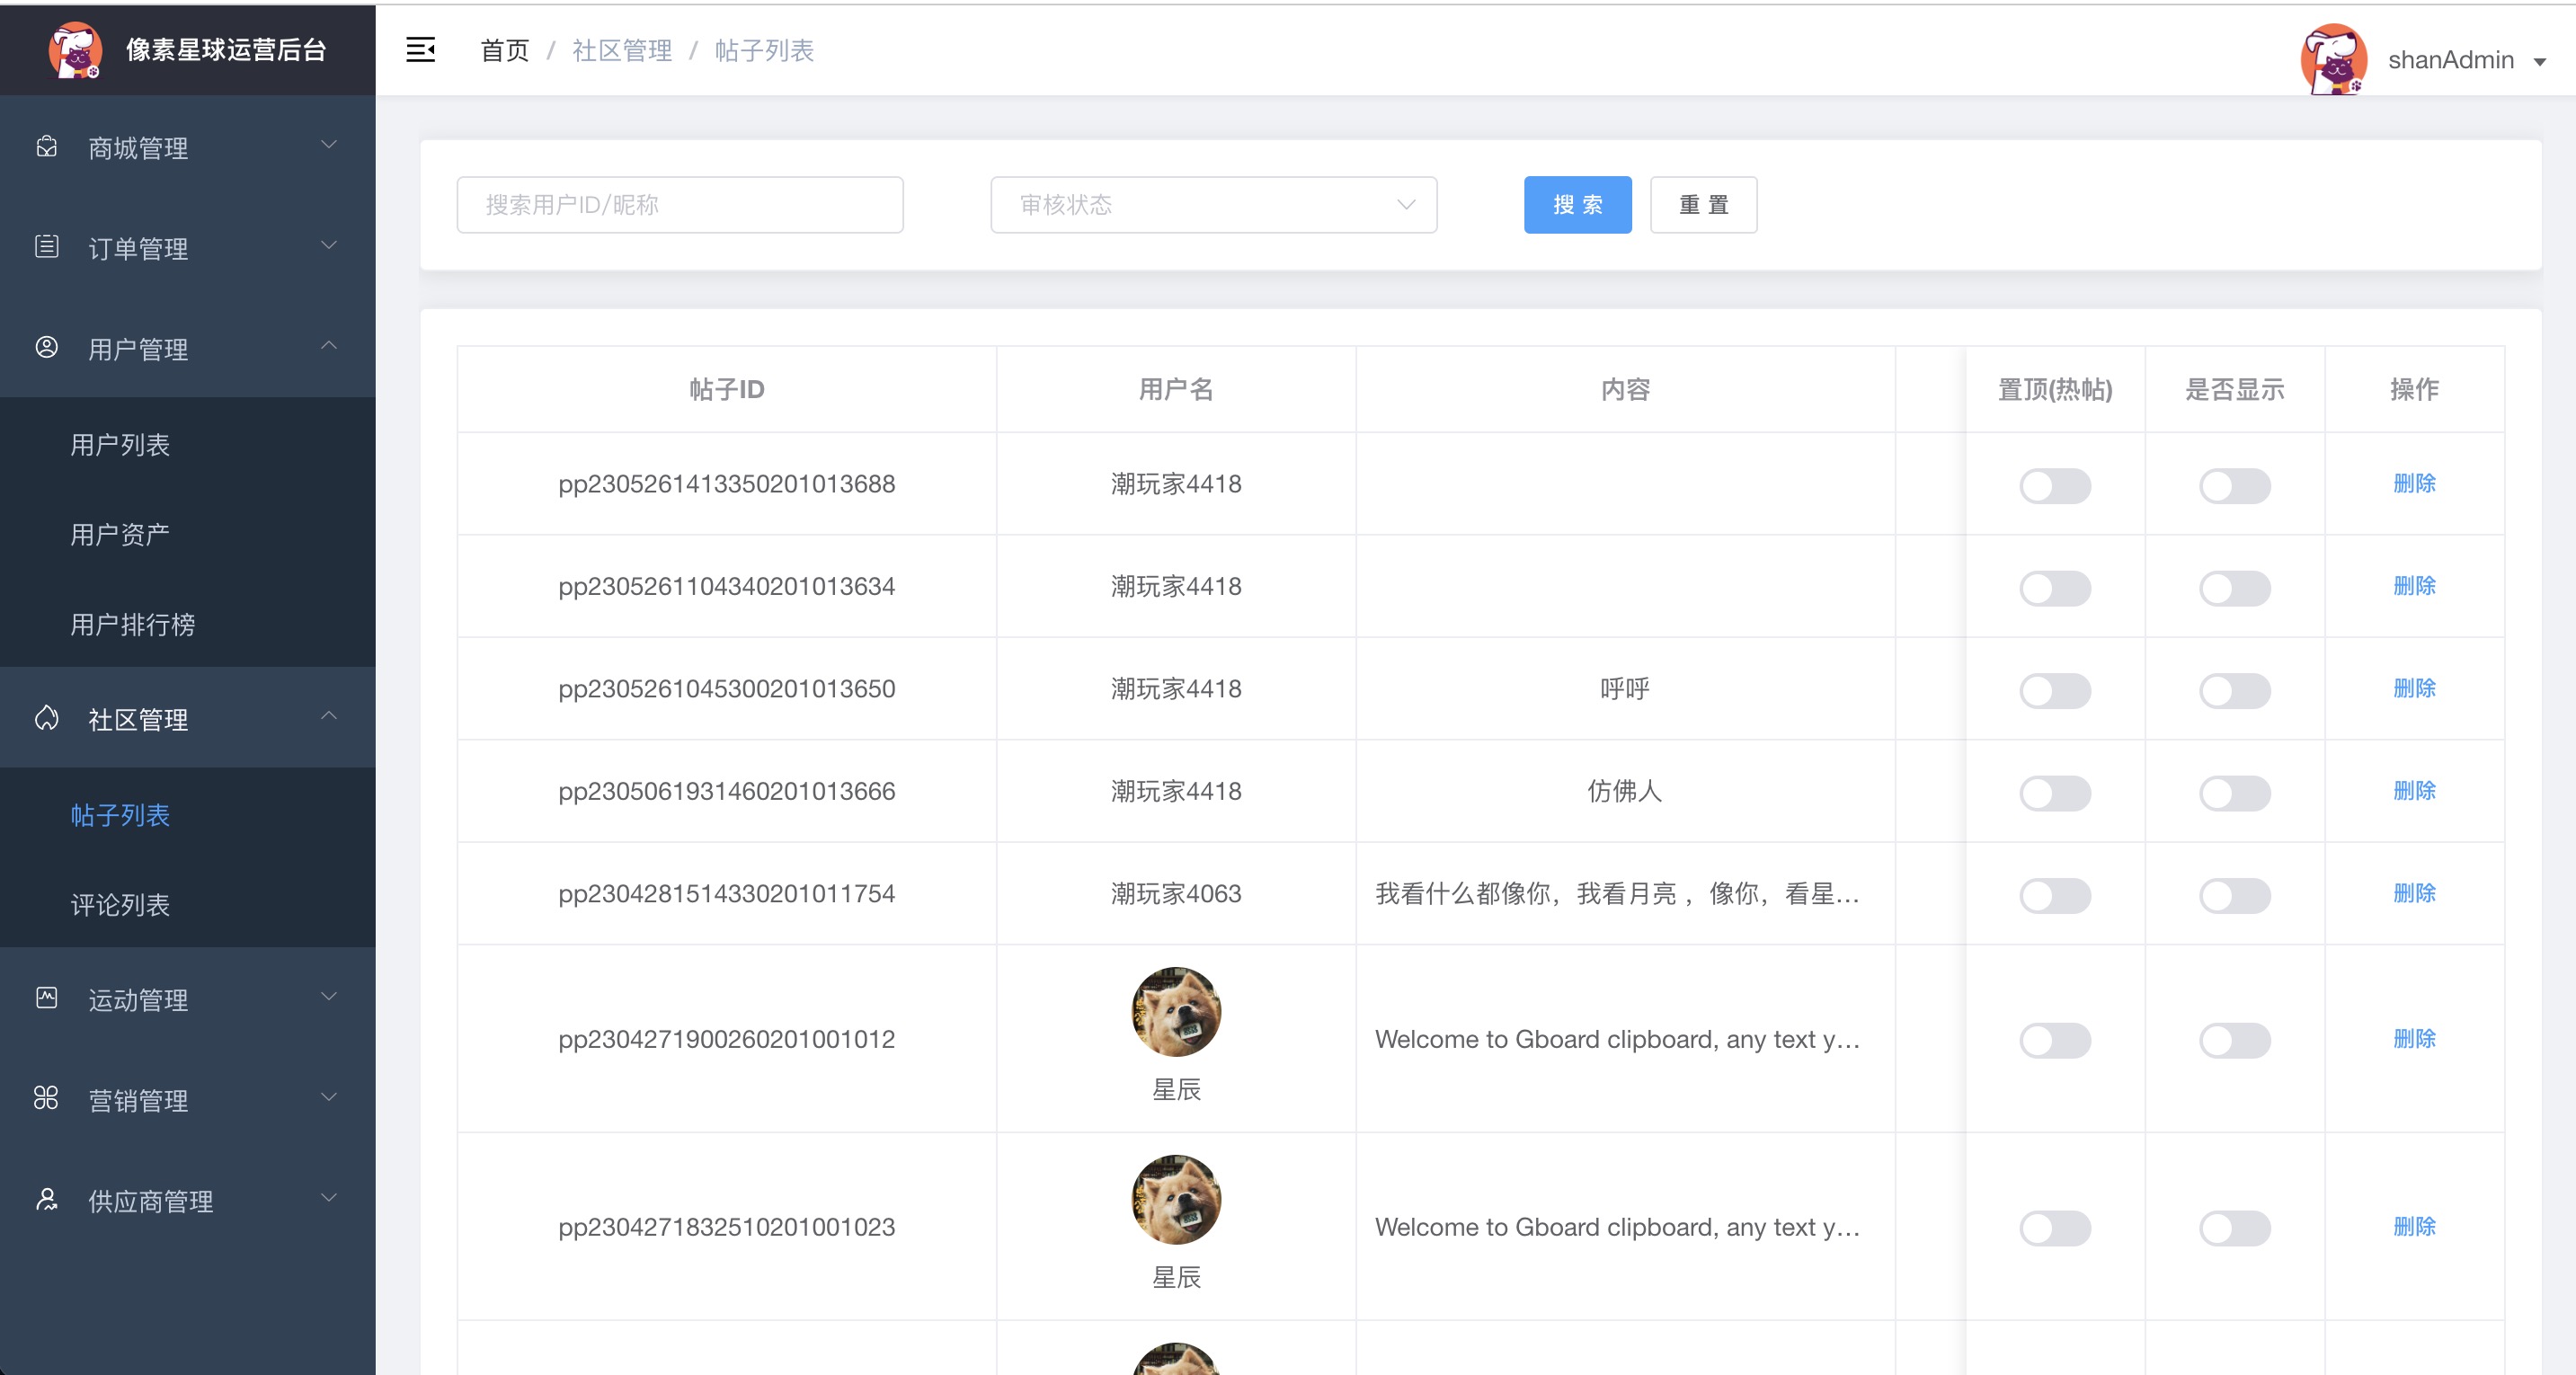The image size is (2576, 1375).
Task: Toggle 置顶 switch for 潮玩家4063 post
Action: [x=2055, y=896]
